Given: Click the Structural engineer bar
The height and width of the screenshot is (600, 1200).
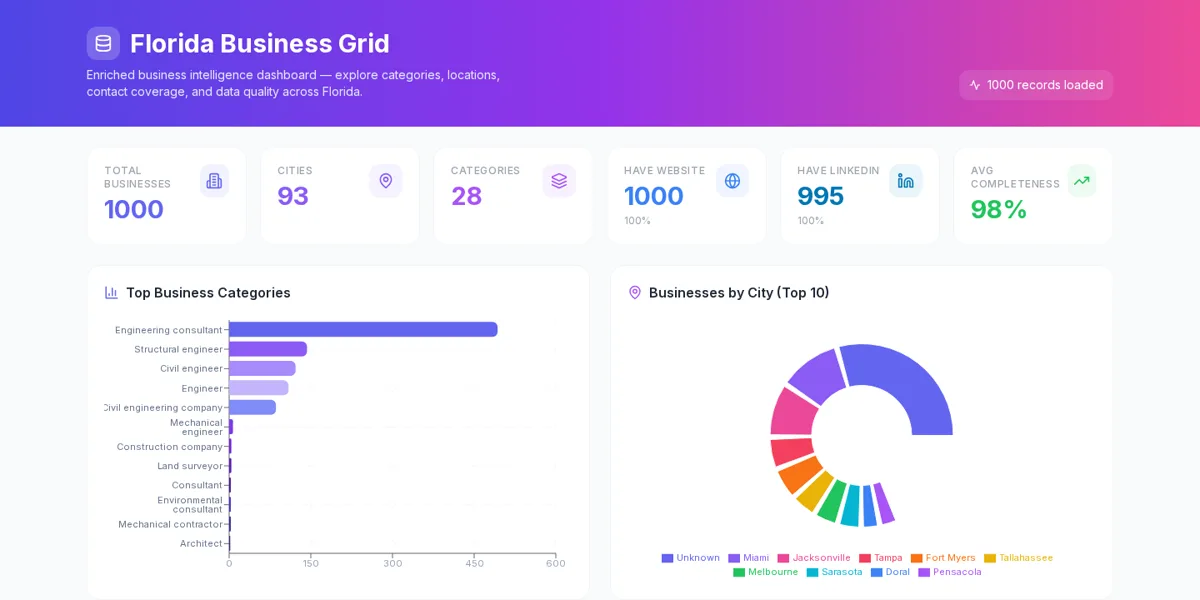Looking at the screenshot, I should pyautogui.click(x=268, y=349).
